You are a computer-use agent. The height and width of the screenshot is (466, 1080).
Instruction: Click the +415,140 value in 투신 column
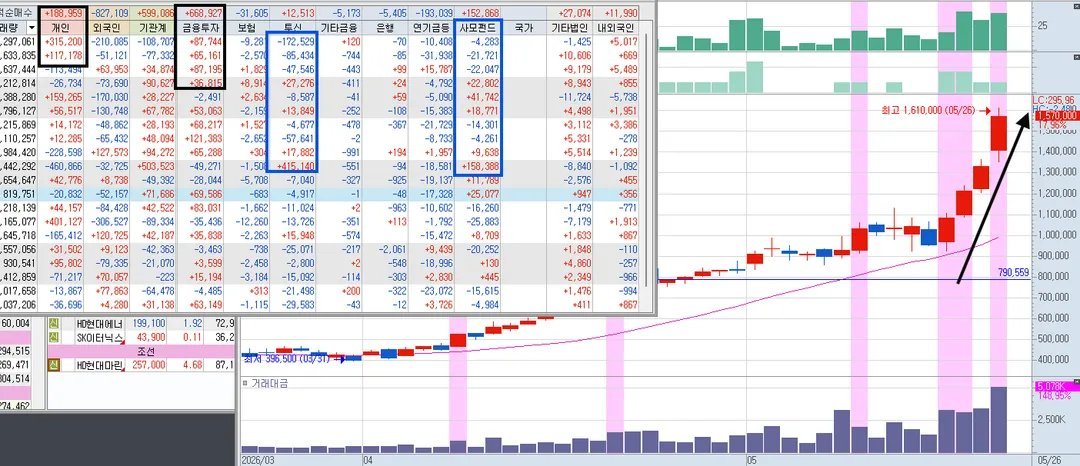(x=296, y=166)
